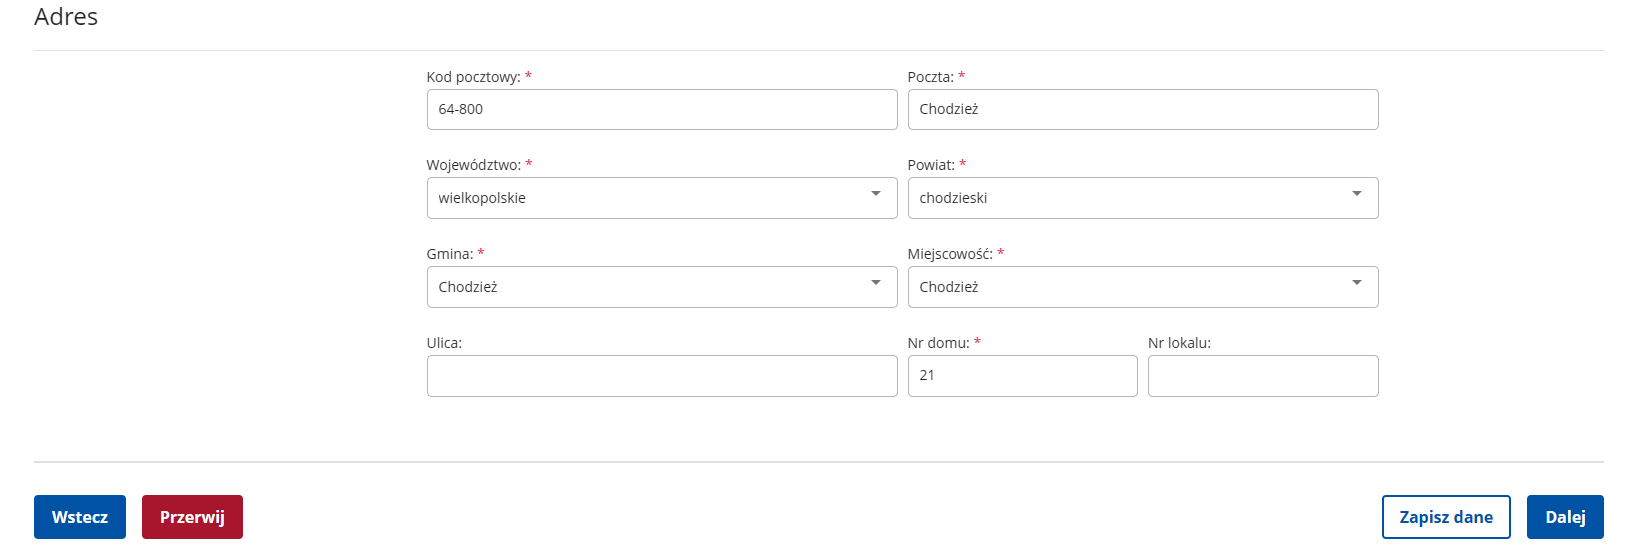
Task: Click the arrow icon of Powiat dropdown
Action: (x=1357, y=194)
